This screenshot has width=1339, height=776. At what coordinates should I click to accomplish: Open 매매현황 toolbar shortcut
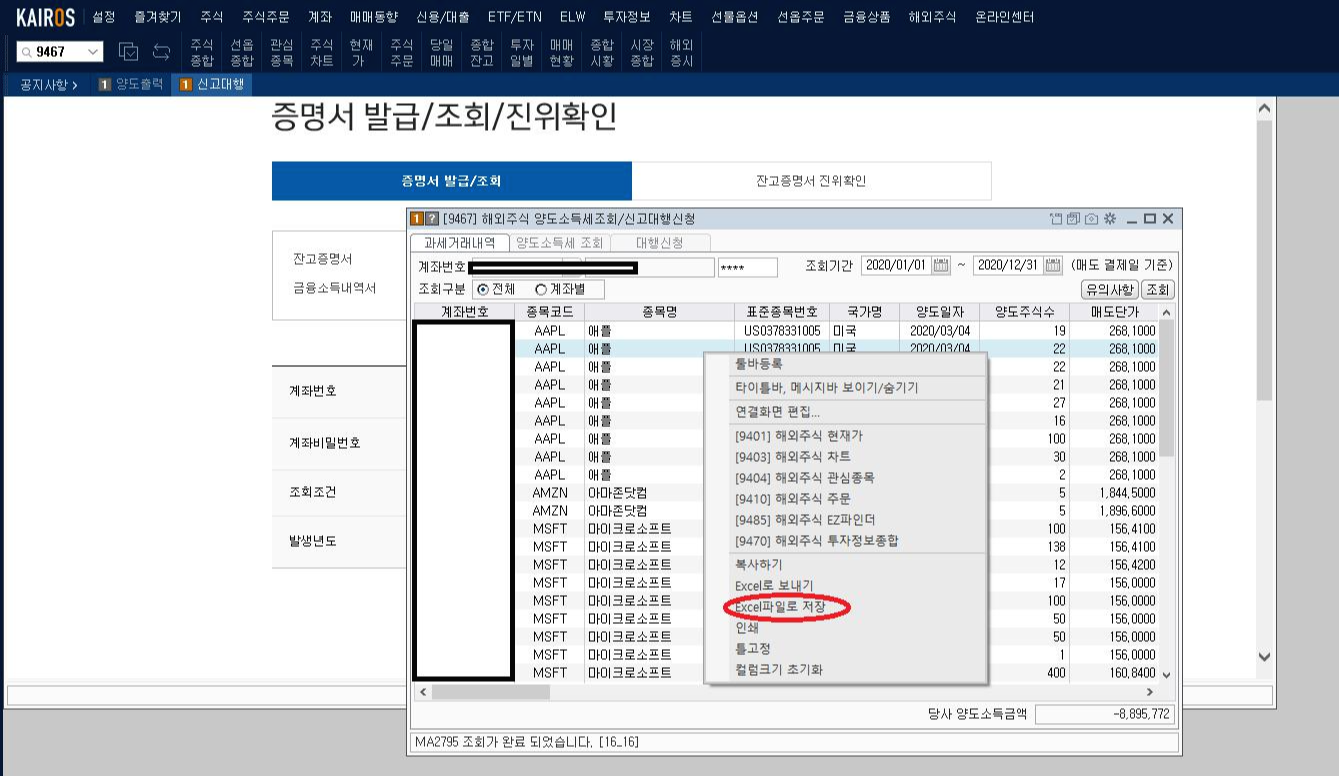point(561,53)
